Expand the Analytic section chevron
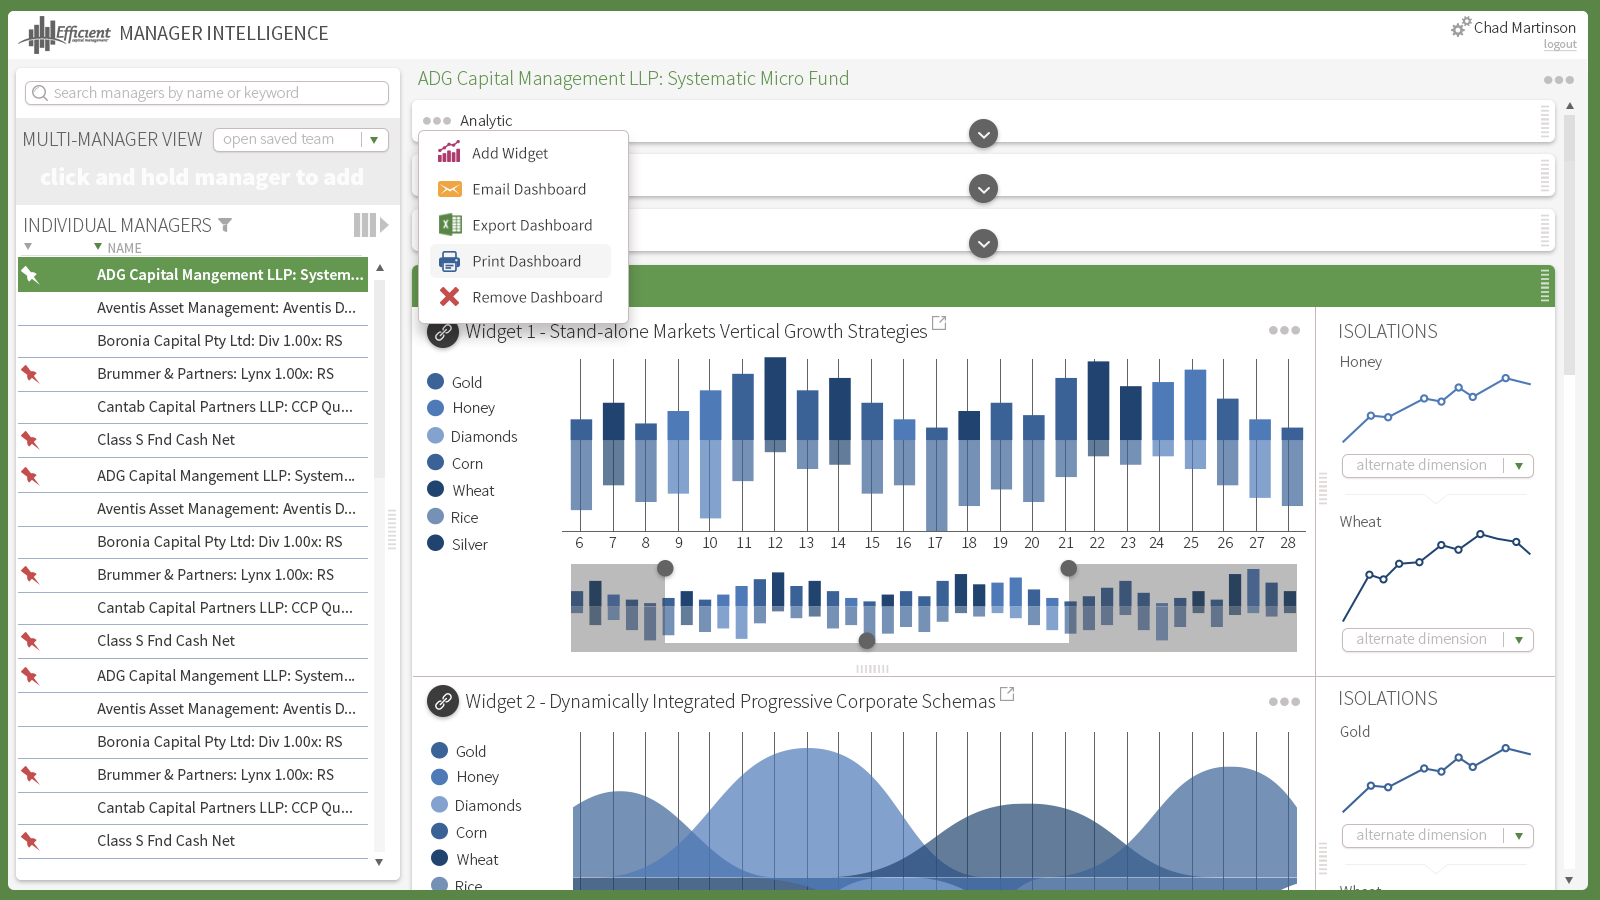The height and width of the screenshot is (900, 1600). coord(984,134)
